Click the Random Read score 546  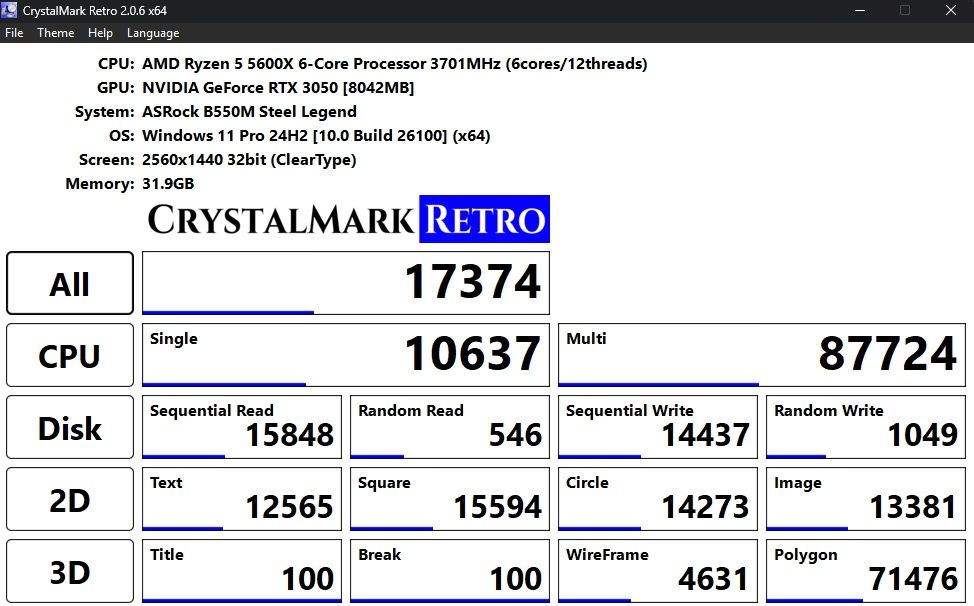pyautogui.click(x=450, y=427)
